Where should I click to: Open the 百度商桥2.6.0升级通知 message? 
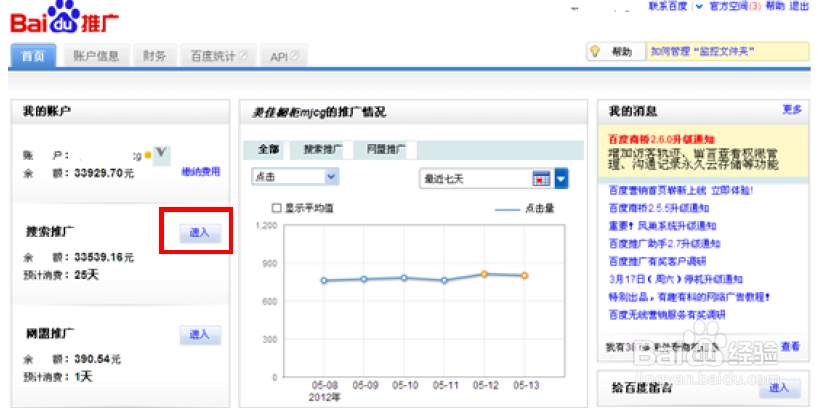(x=661, y=140)
